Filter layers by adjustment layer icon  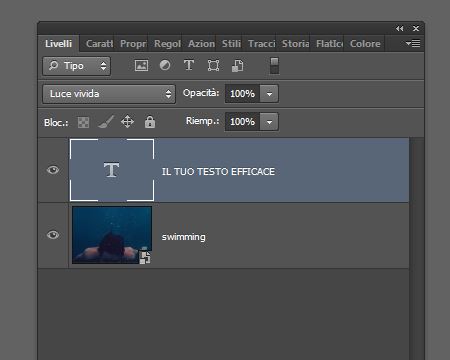tap(165, 65)
